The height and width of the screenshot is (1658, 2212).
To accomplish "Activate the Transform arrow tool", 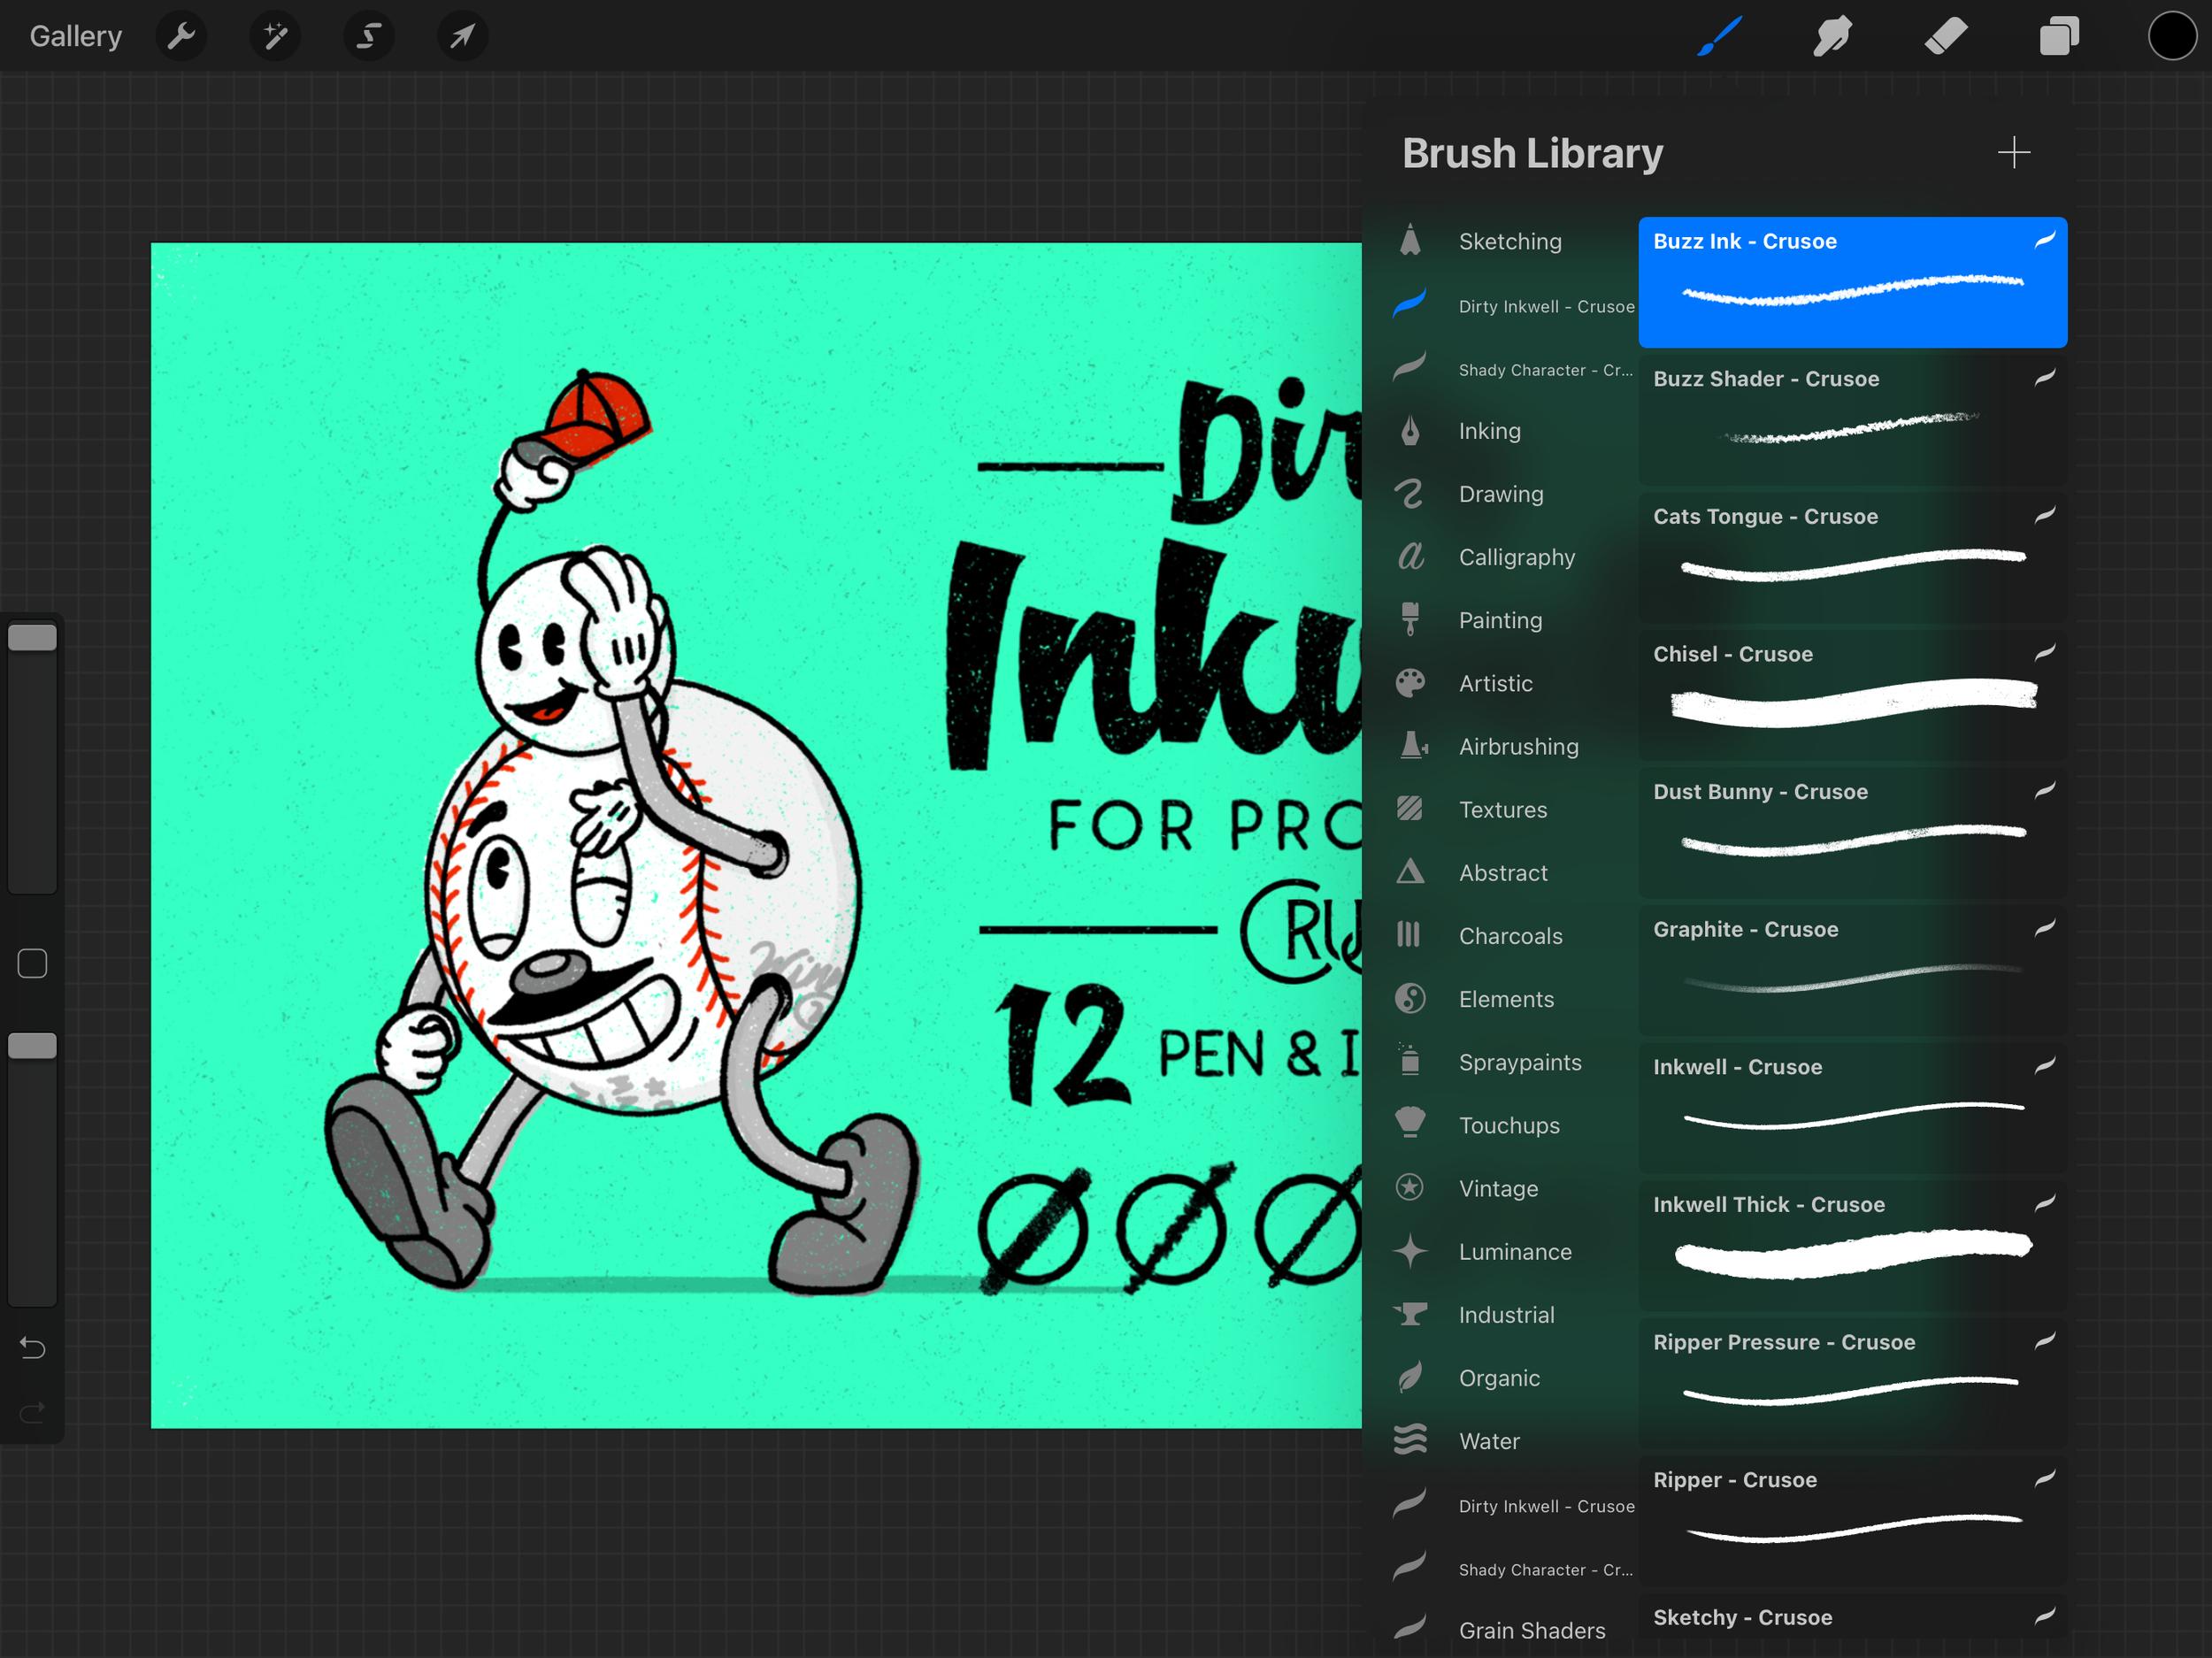I will click(462, 37).
